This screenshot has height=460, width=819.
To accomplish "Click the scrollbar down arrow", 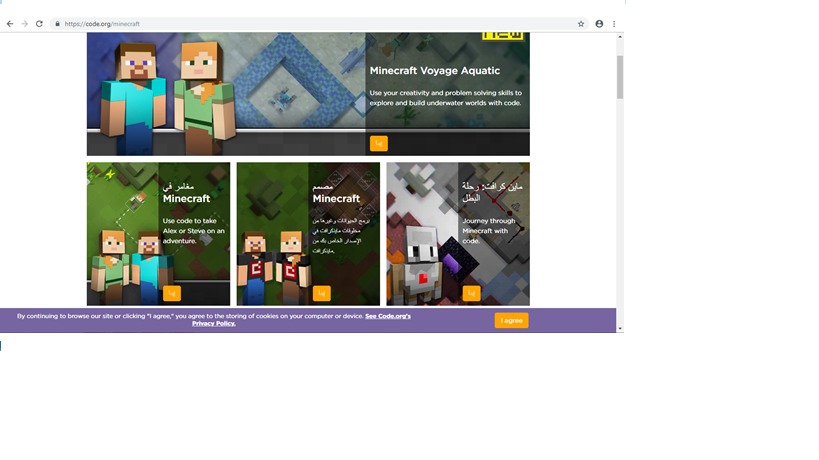I will pyautogui.click(x=620, y=328).
